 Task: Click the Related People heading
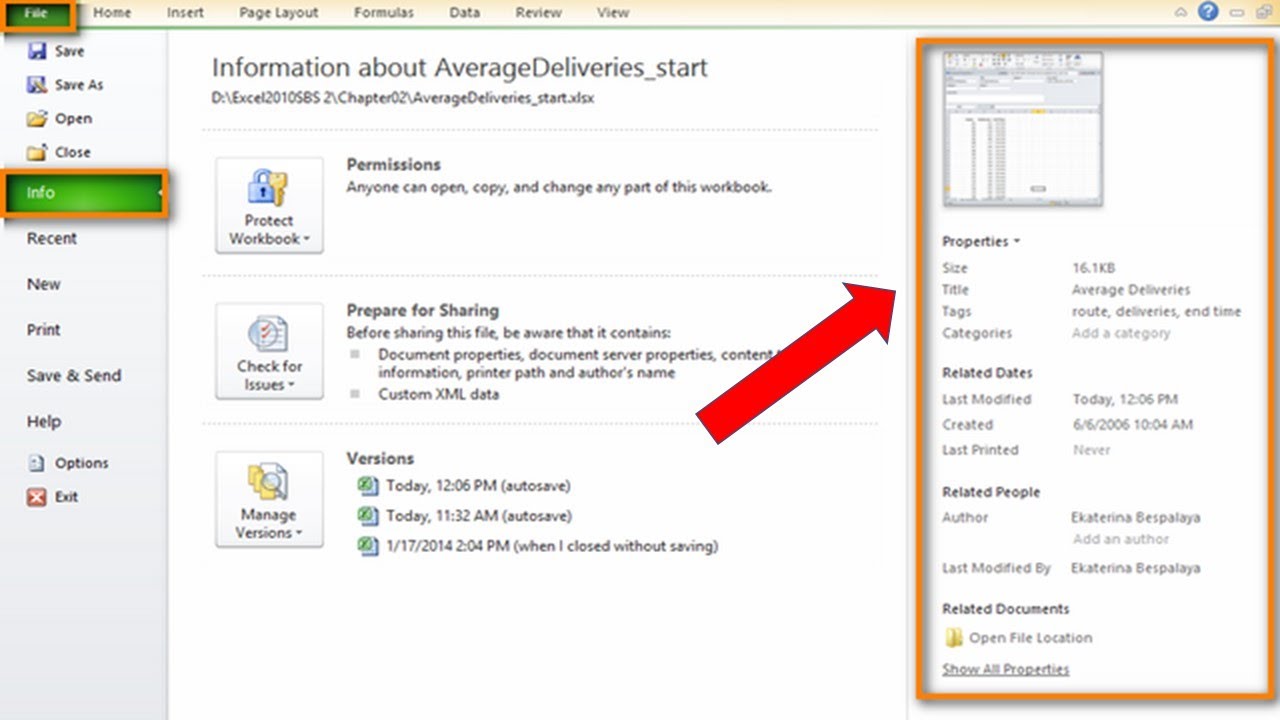coord(991,492)
